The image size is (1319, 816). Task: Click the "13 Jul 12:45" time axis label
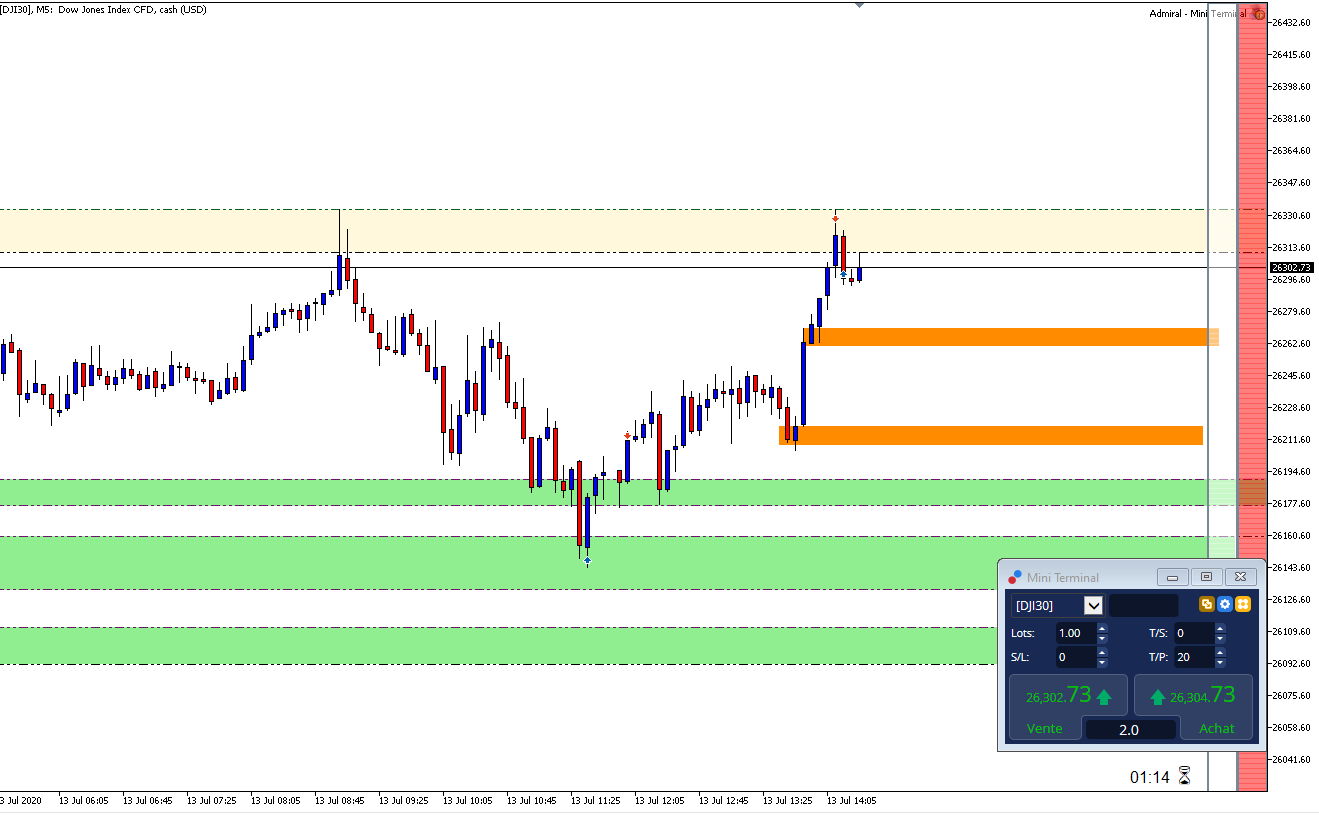click(724, 800)
